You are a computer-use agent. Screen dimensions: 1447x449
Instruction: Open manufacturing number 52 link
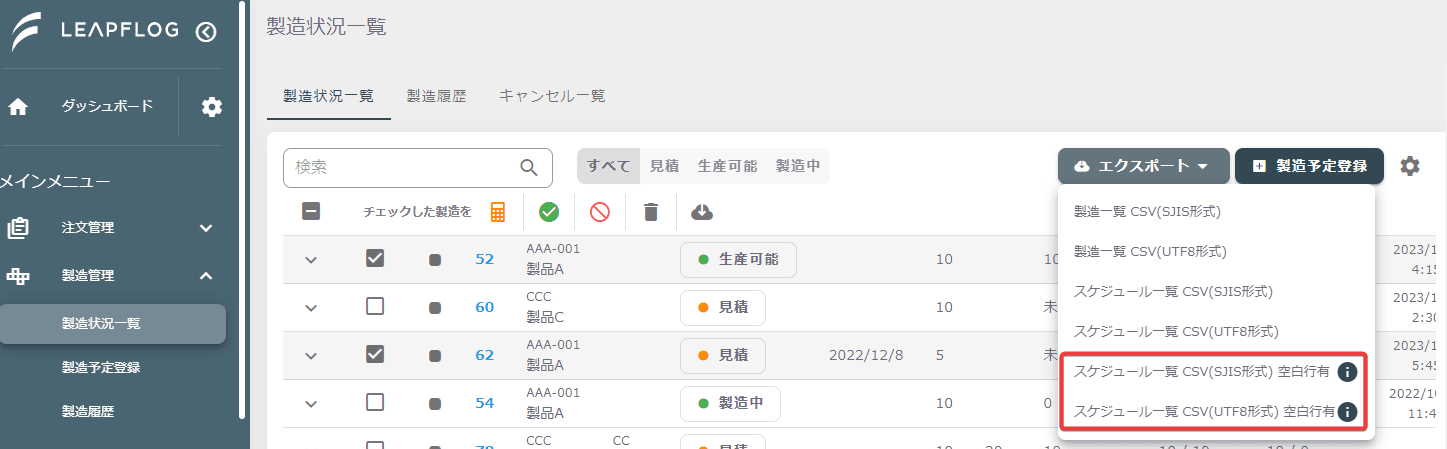click(485, 259)
